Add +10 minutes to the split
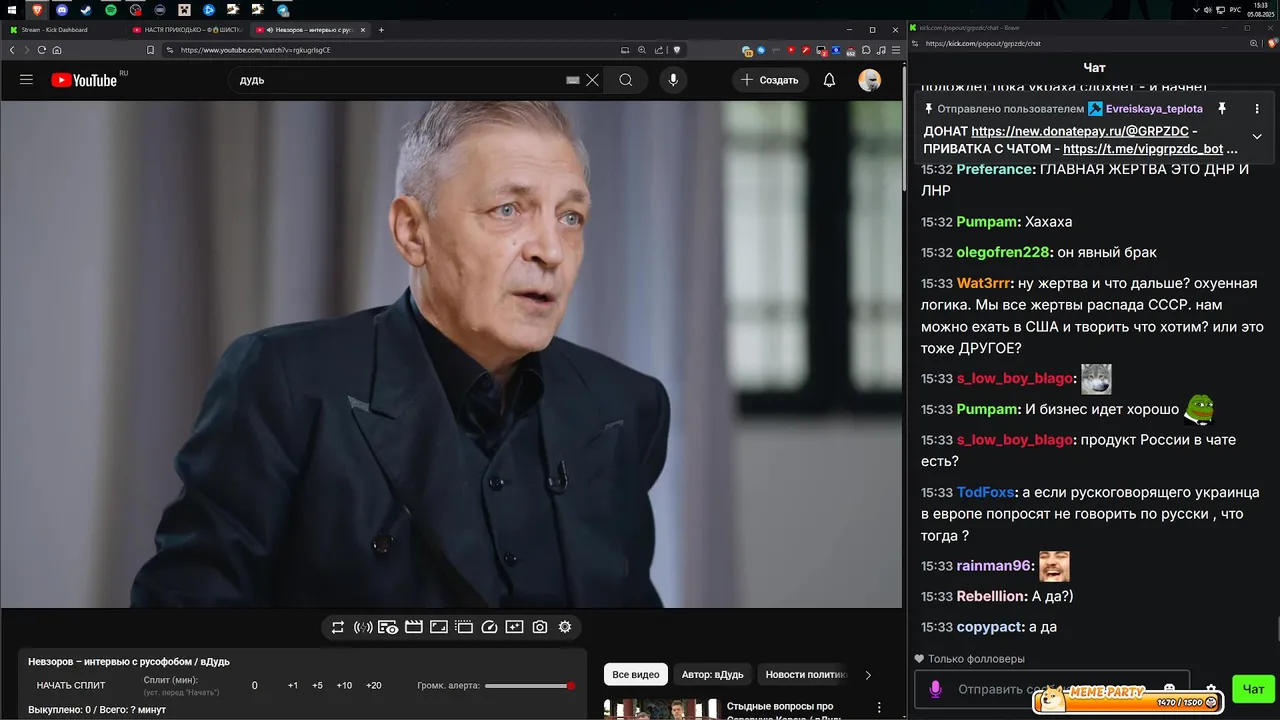 tap(344, 685)
